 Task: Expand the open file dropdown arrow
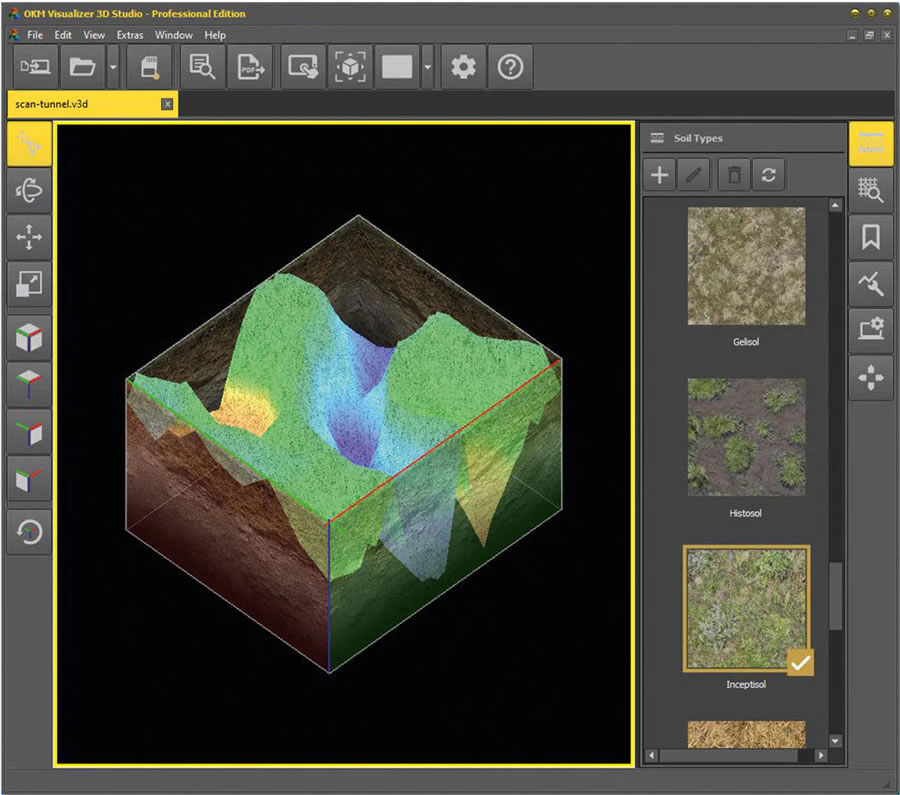coord(113,67)
